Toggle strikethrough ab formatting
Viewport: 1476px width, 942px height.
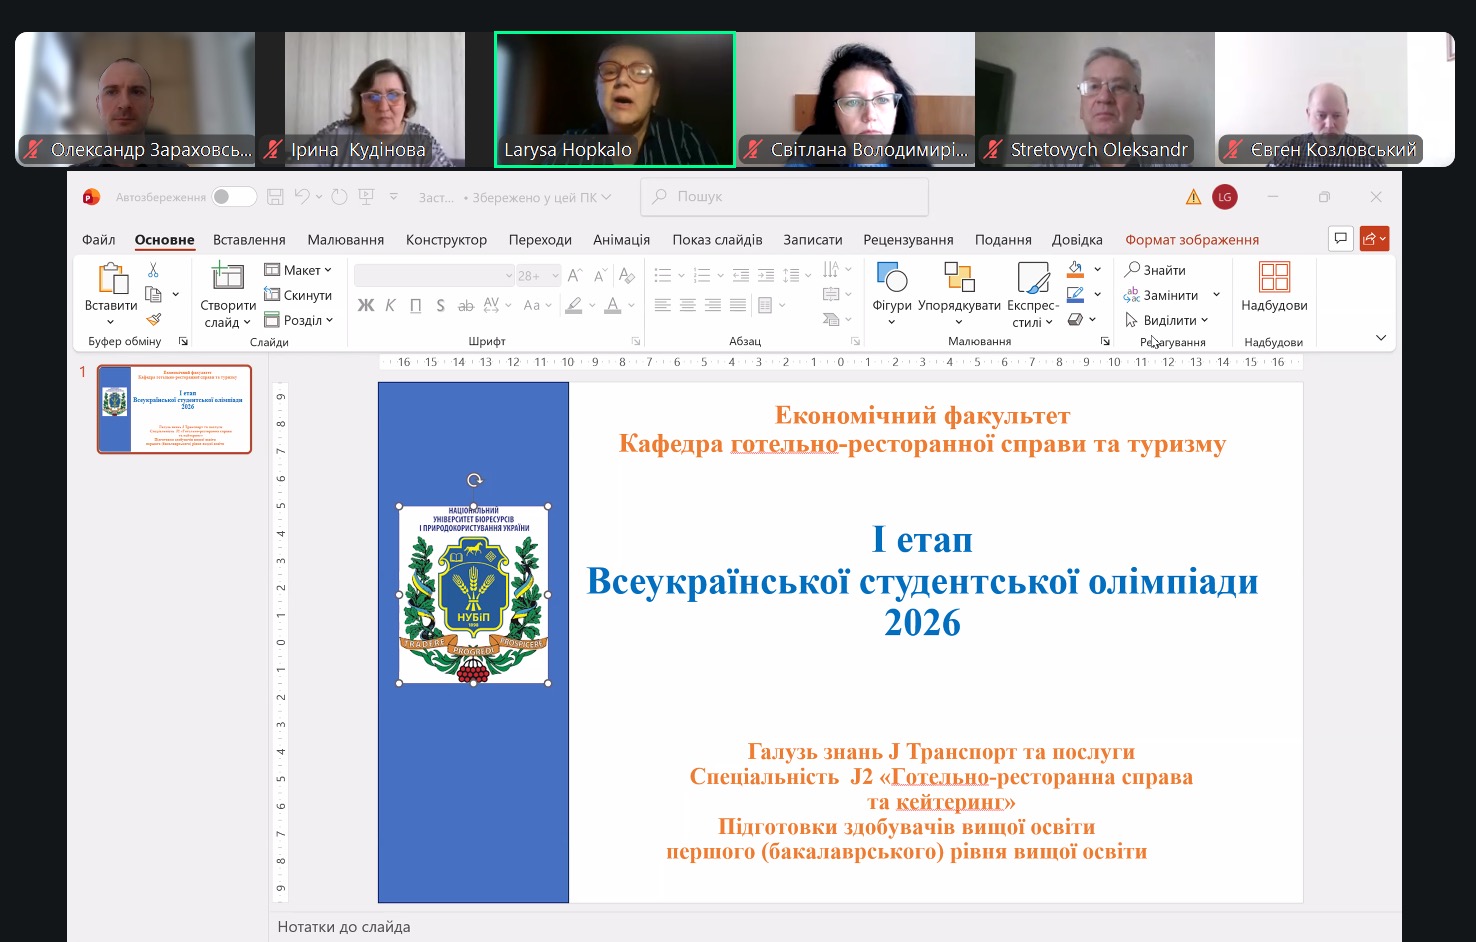tap(465, 305)
